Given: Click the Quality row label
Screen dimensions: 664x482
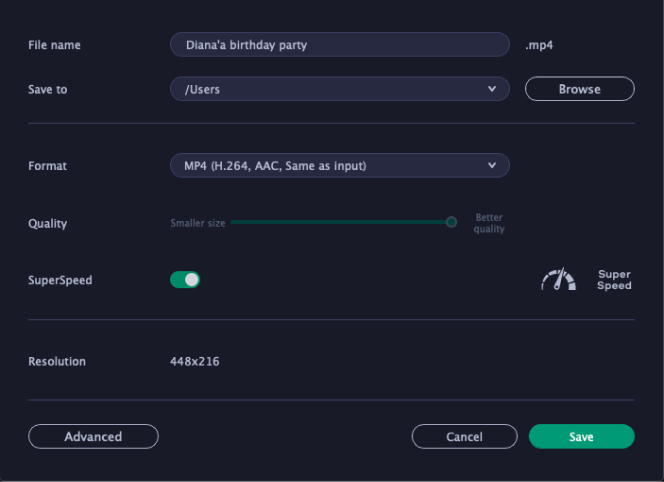Looking at the screenshot, I should point(47,224).
